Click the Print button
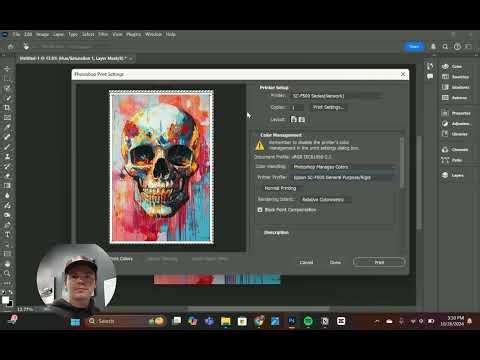The image size is (480, 360). [379, 262]
